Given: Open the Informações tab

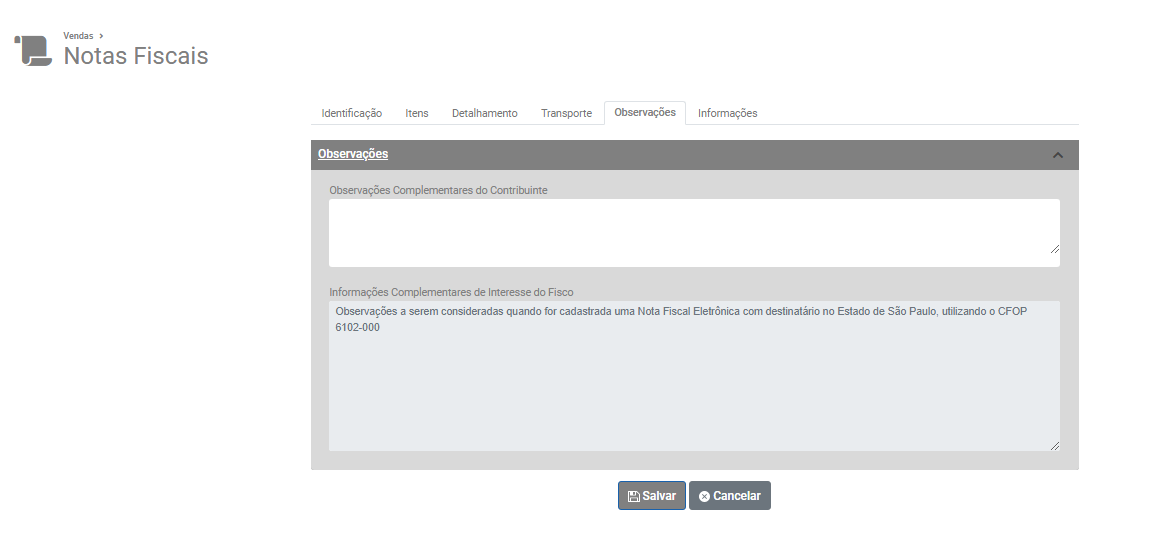Looking at the screenshot, I should (728, 113).
